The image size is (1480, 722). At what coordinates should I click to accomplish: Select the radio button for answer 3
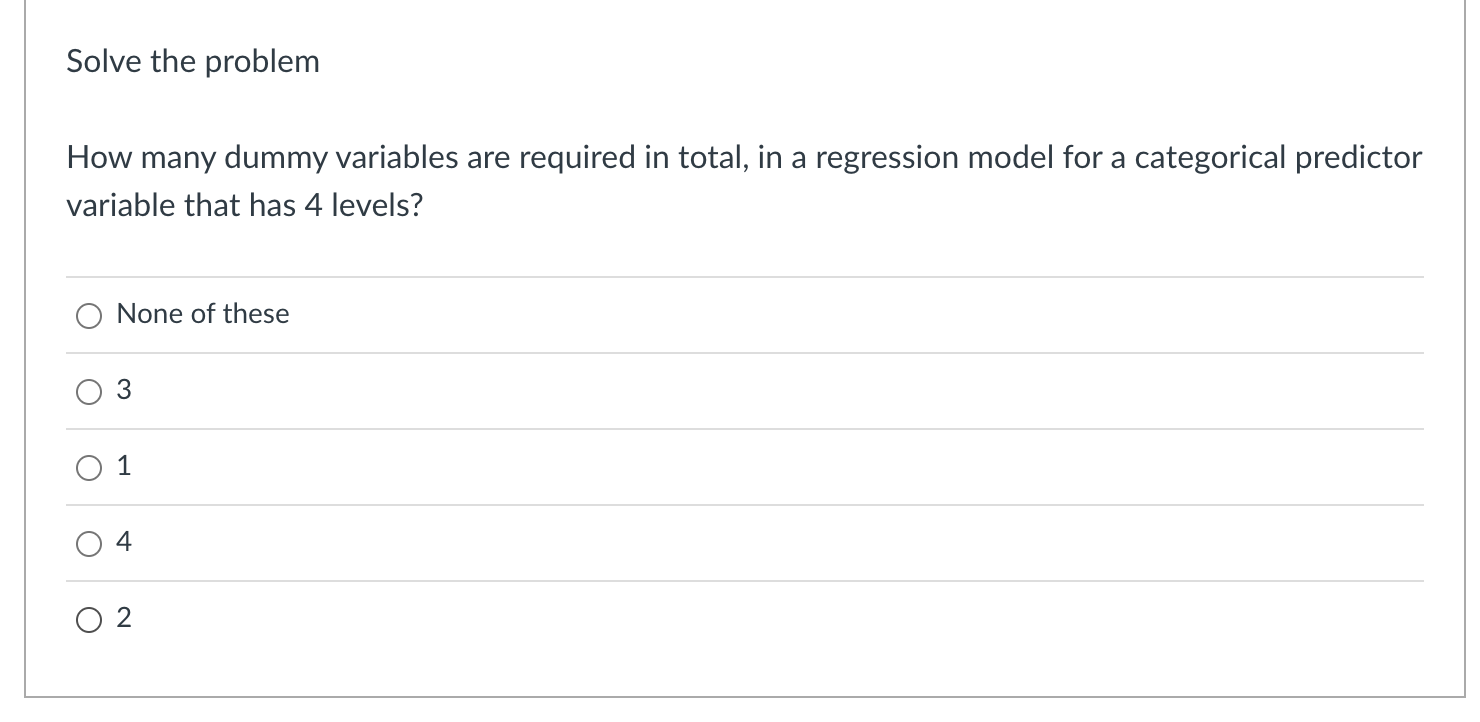[88, 392]
